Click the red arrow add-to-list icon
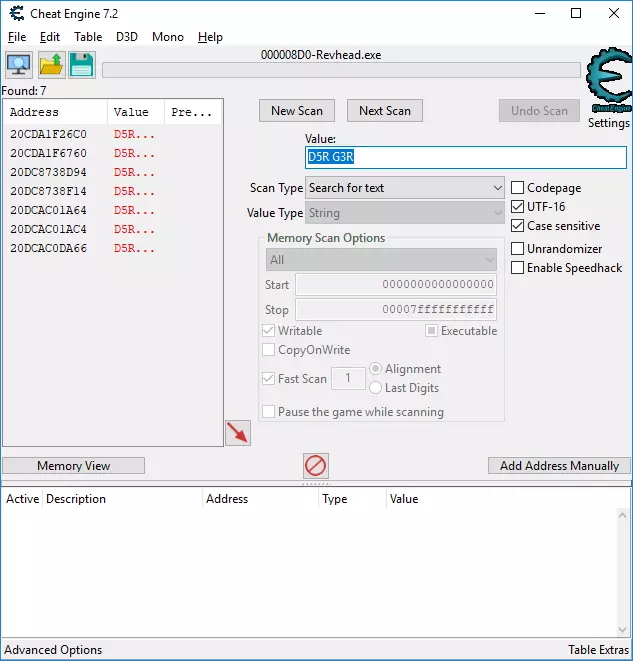Screen dimensions: 633x661 pos(238,433)
